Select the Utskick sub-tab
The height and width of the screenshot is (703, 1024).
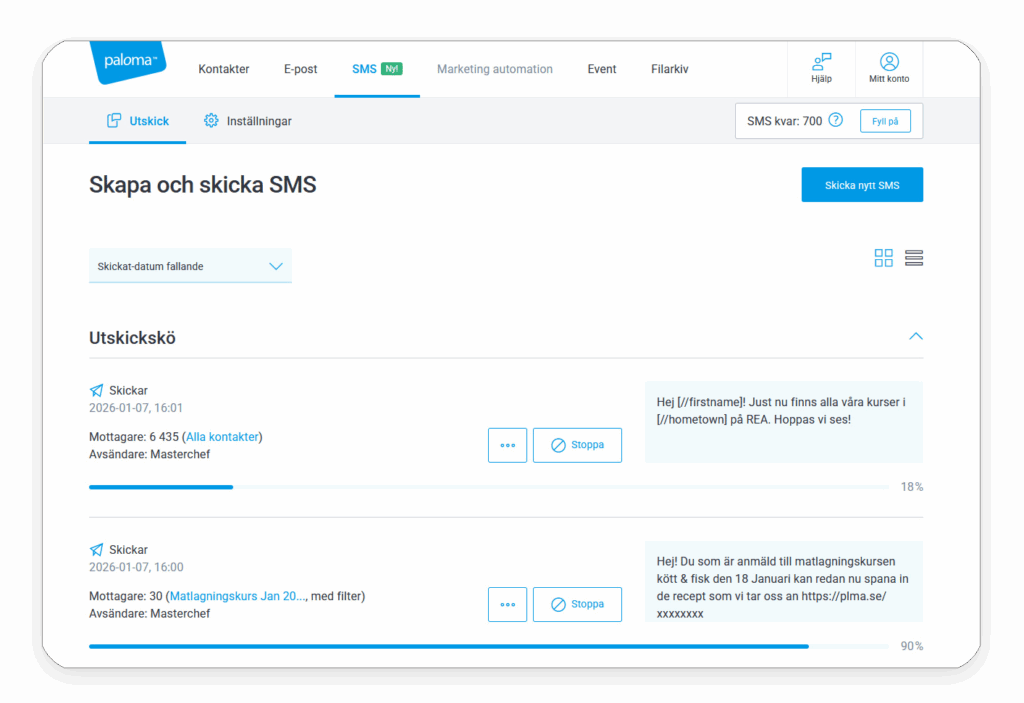[x=138, y=121]
